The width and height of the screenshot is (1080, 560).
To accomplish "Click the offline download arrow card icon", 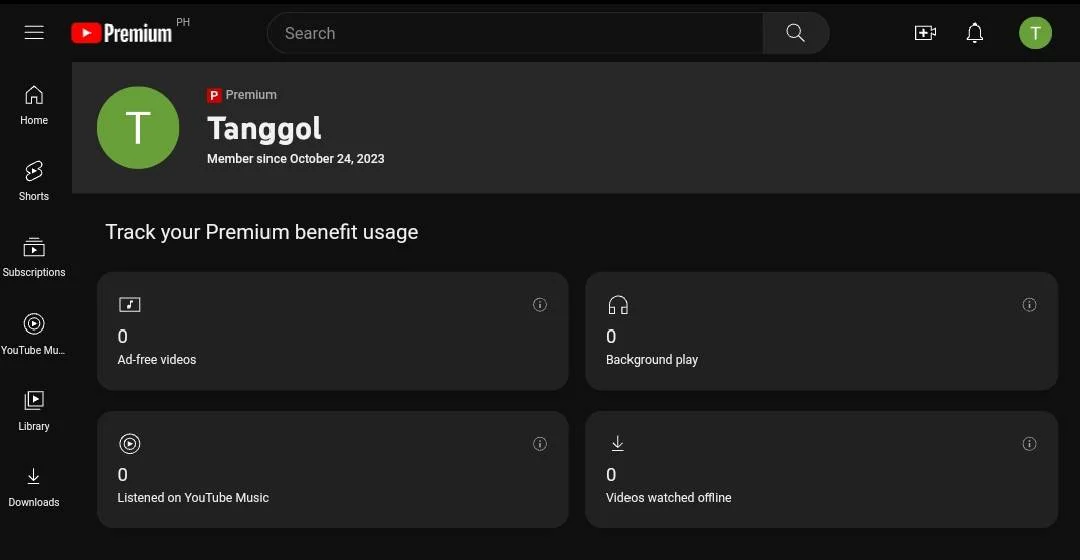I will tap(618, 443).
